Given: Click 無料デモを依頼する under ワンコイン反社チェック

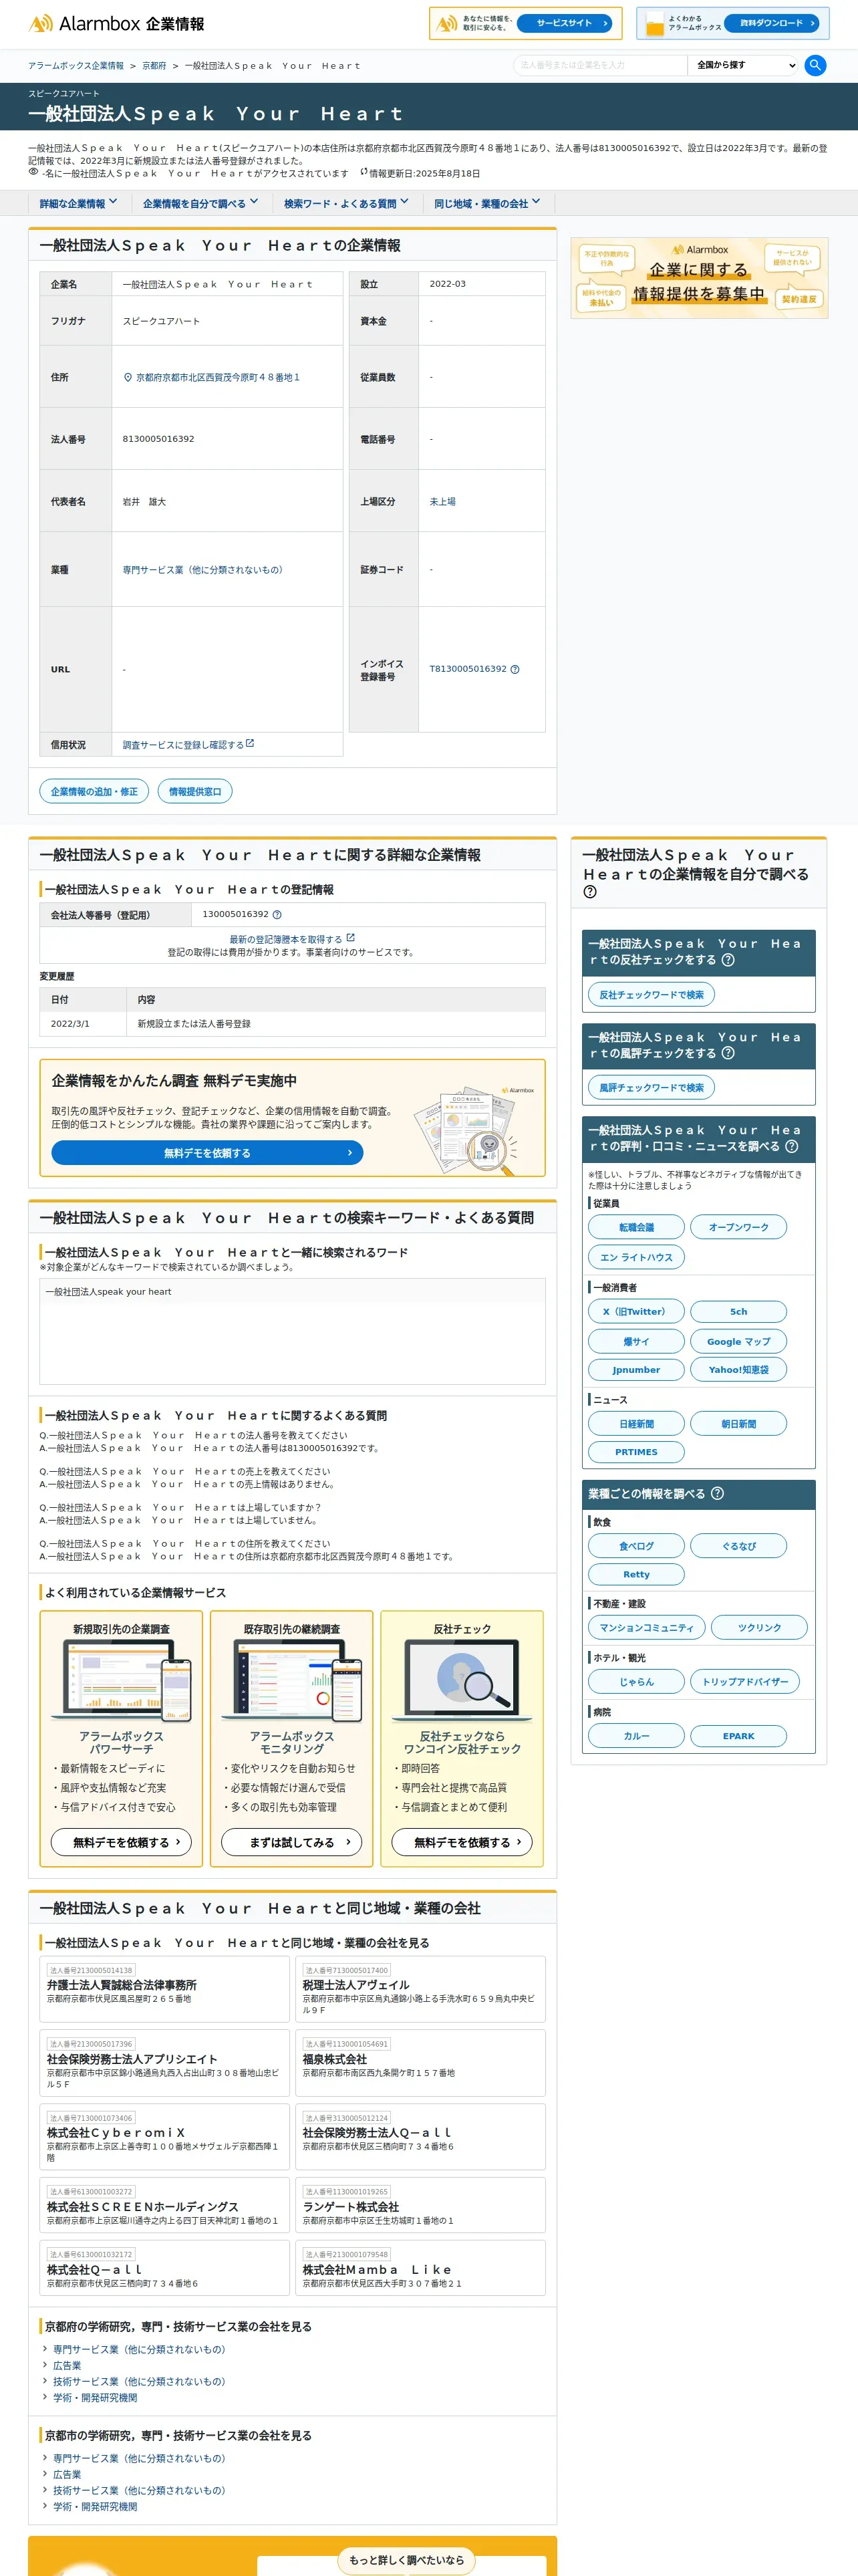Looking at the screenshot, I should coord(462,1842).
